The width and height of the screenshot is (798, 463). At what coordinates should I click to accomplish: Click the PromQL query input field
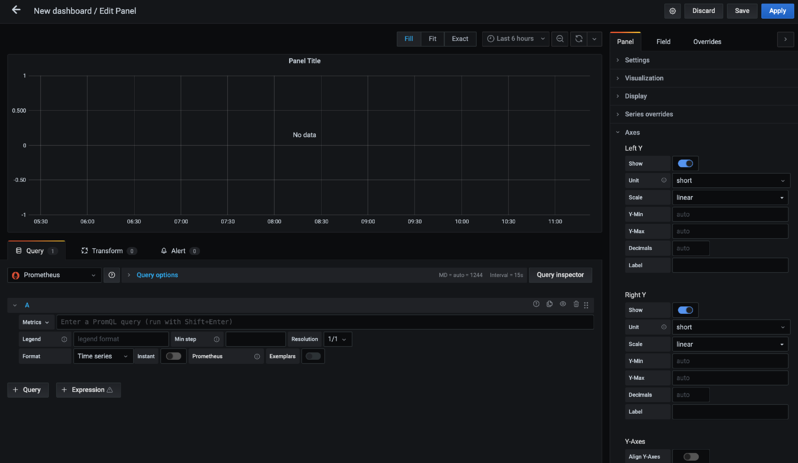point(325,322)
